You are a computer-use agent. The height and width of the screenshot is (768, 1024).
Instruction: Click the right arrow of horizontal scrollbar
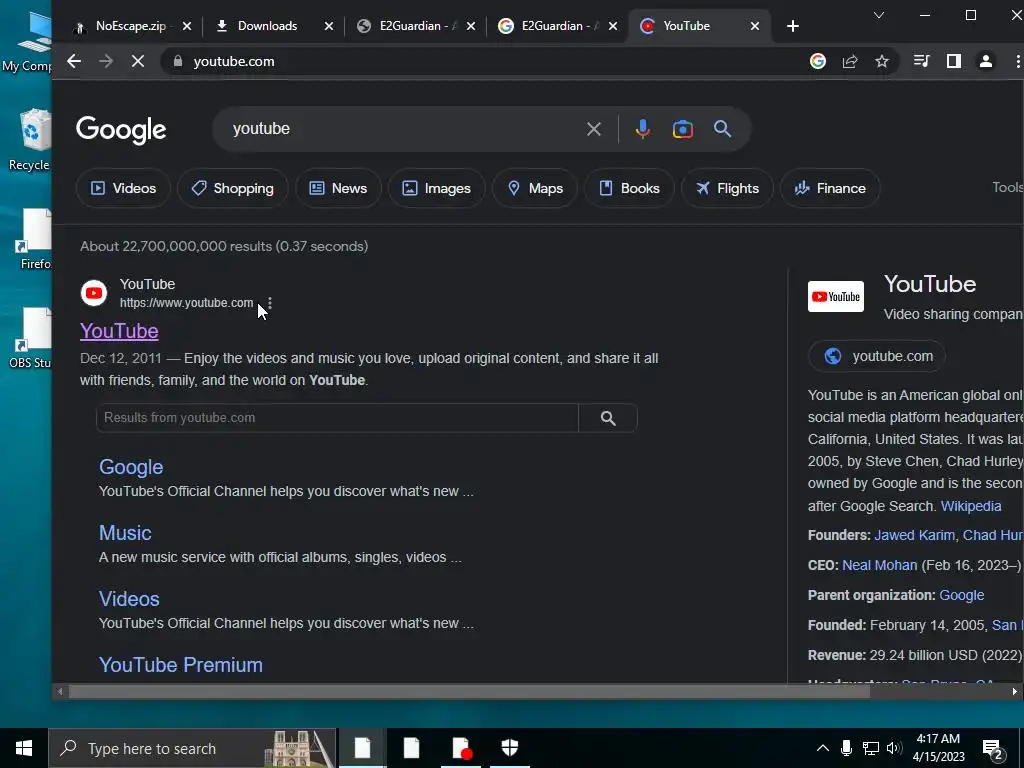tap(1014, 692)
